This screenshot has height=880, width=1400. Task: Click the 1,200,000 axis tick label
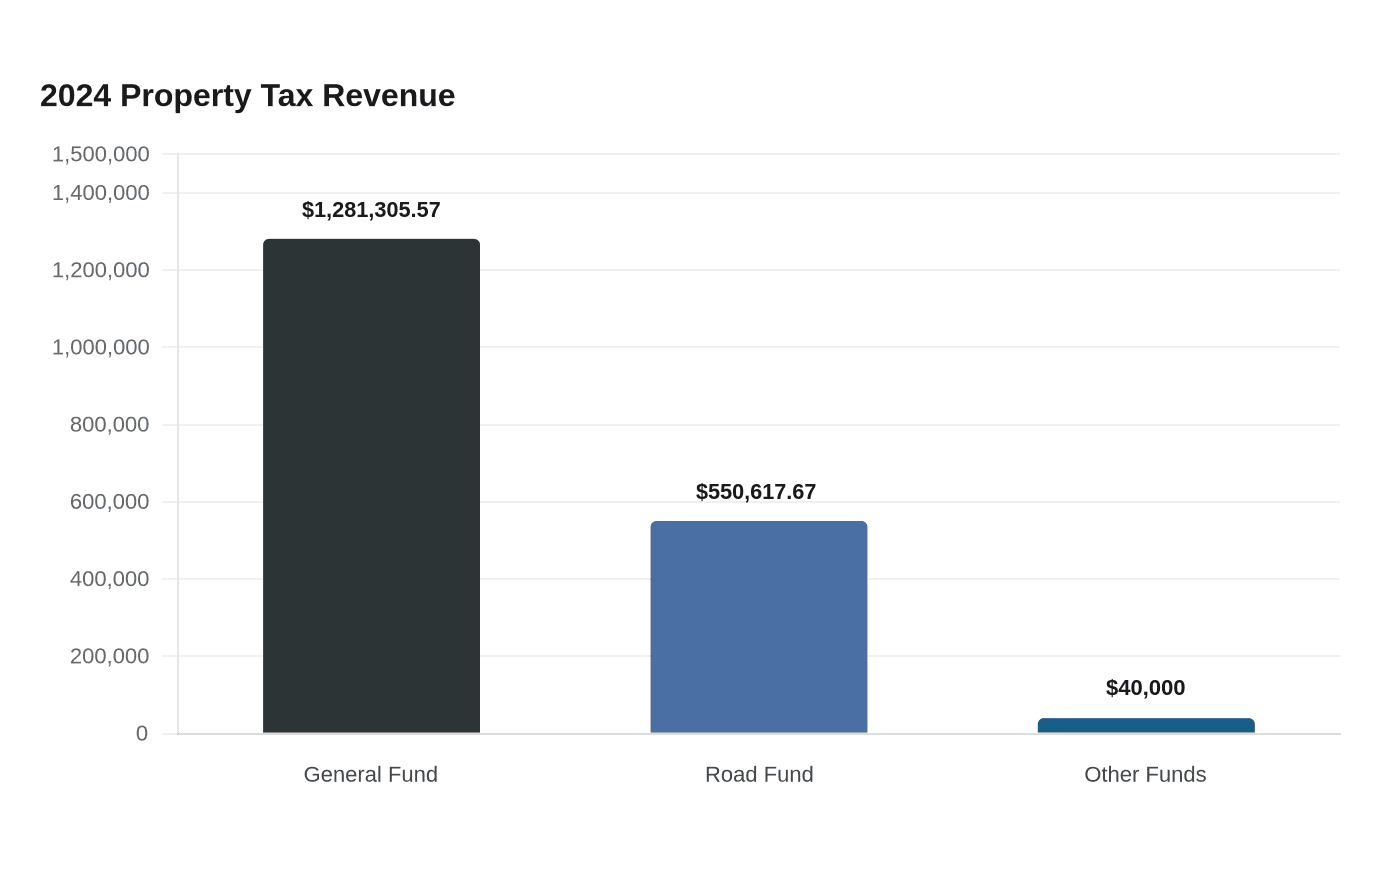click(x=101, y=270)
